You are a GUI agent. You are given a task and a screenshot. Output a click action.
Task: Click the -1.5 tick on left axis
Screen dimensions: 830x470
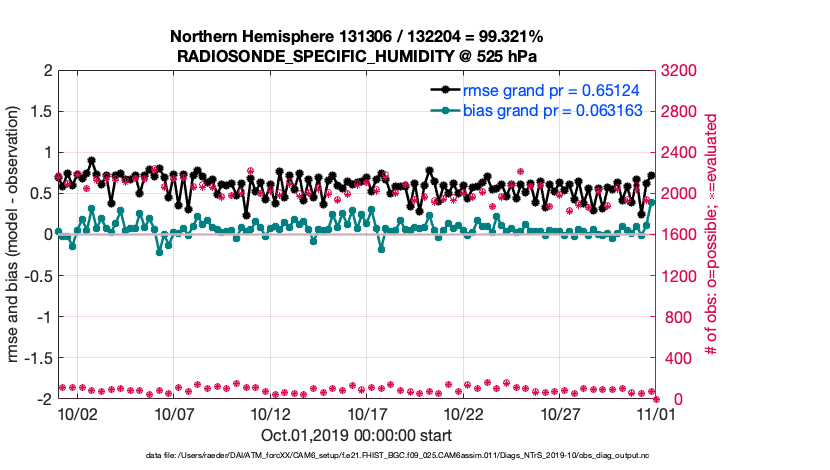tap(39, 358)
